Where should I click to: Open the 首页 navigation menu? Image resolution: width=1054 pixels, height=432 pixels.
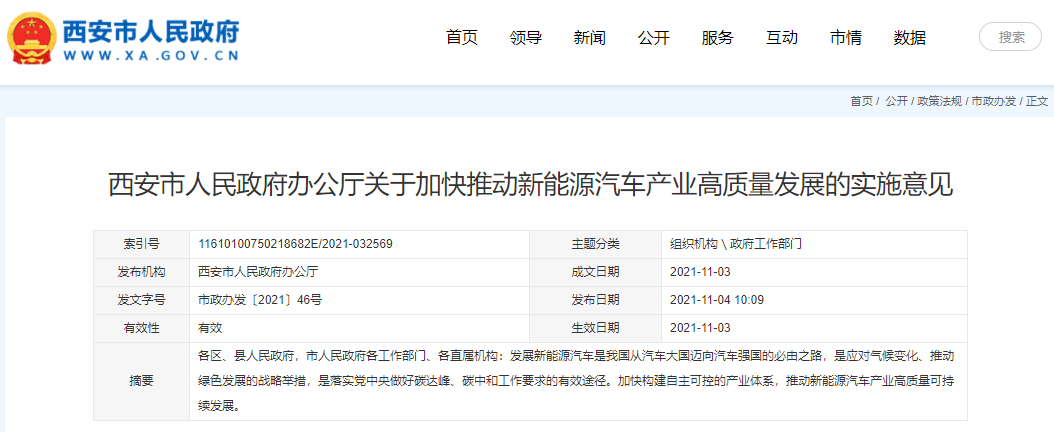tap(462, 38)
